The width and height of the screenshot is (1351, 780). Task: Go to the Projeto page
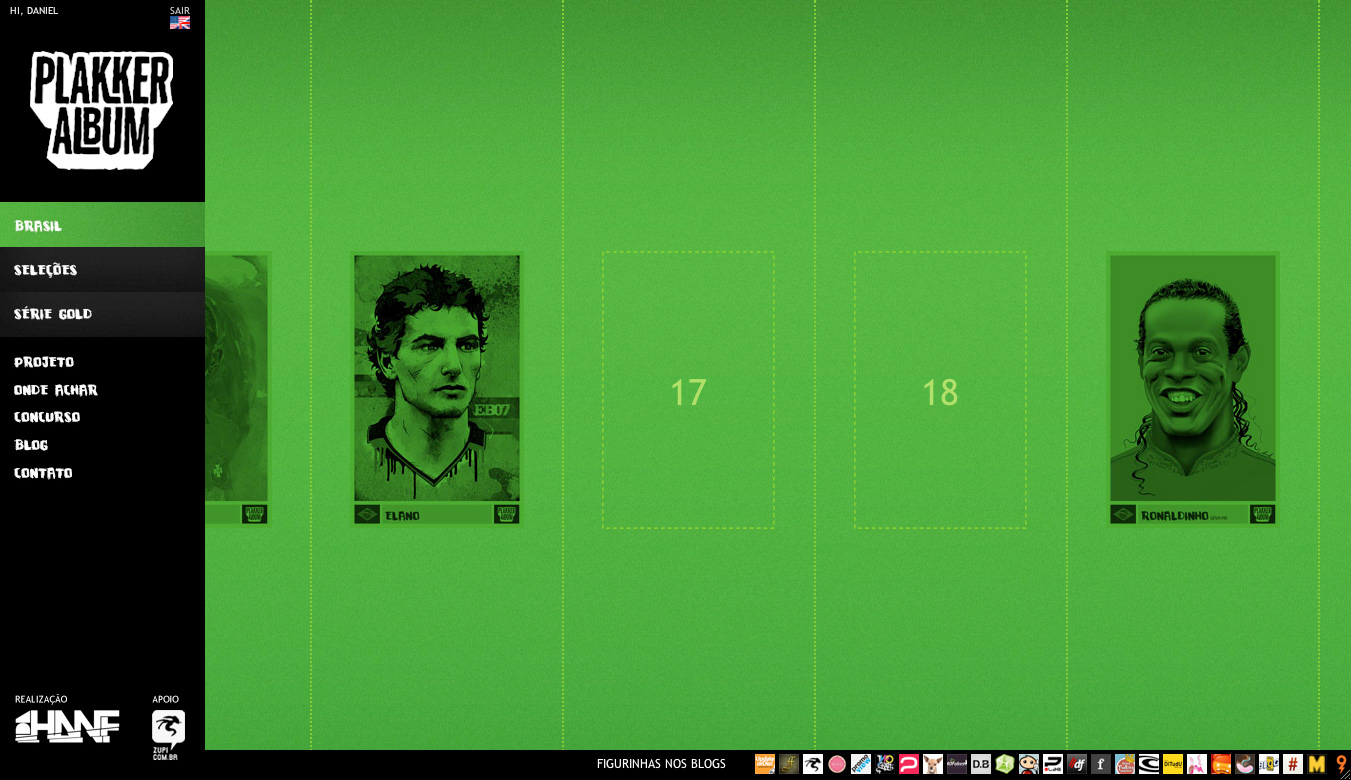[44, 362]
